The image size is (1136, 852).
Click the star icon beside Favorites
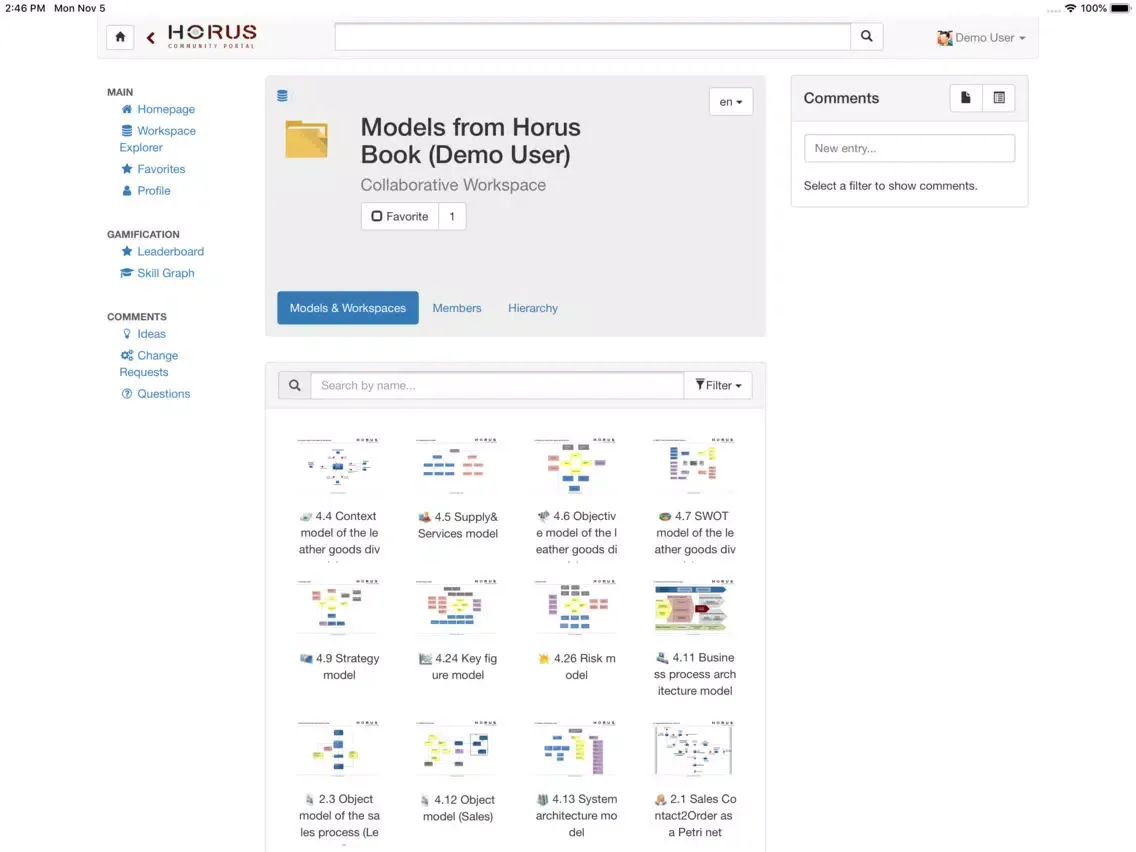(127, 169)
